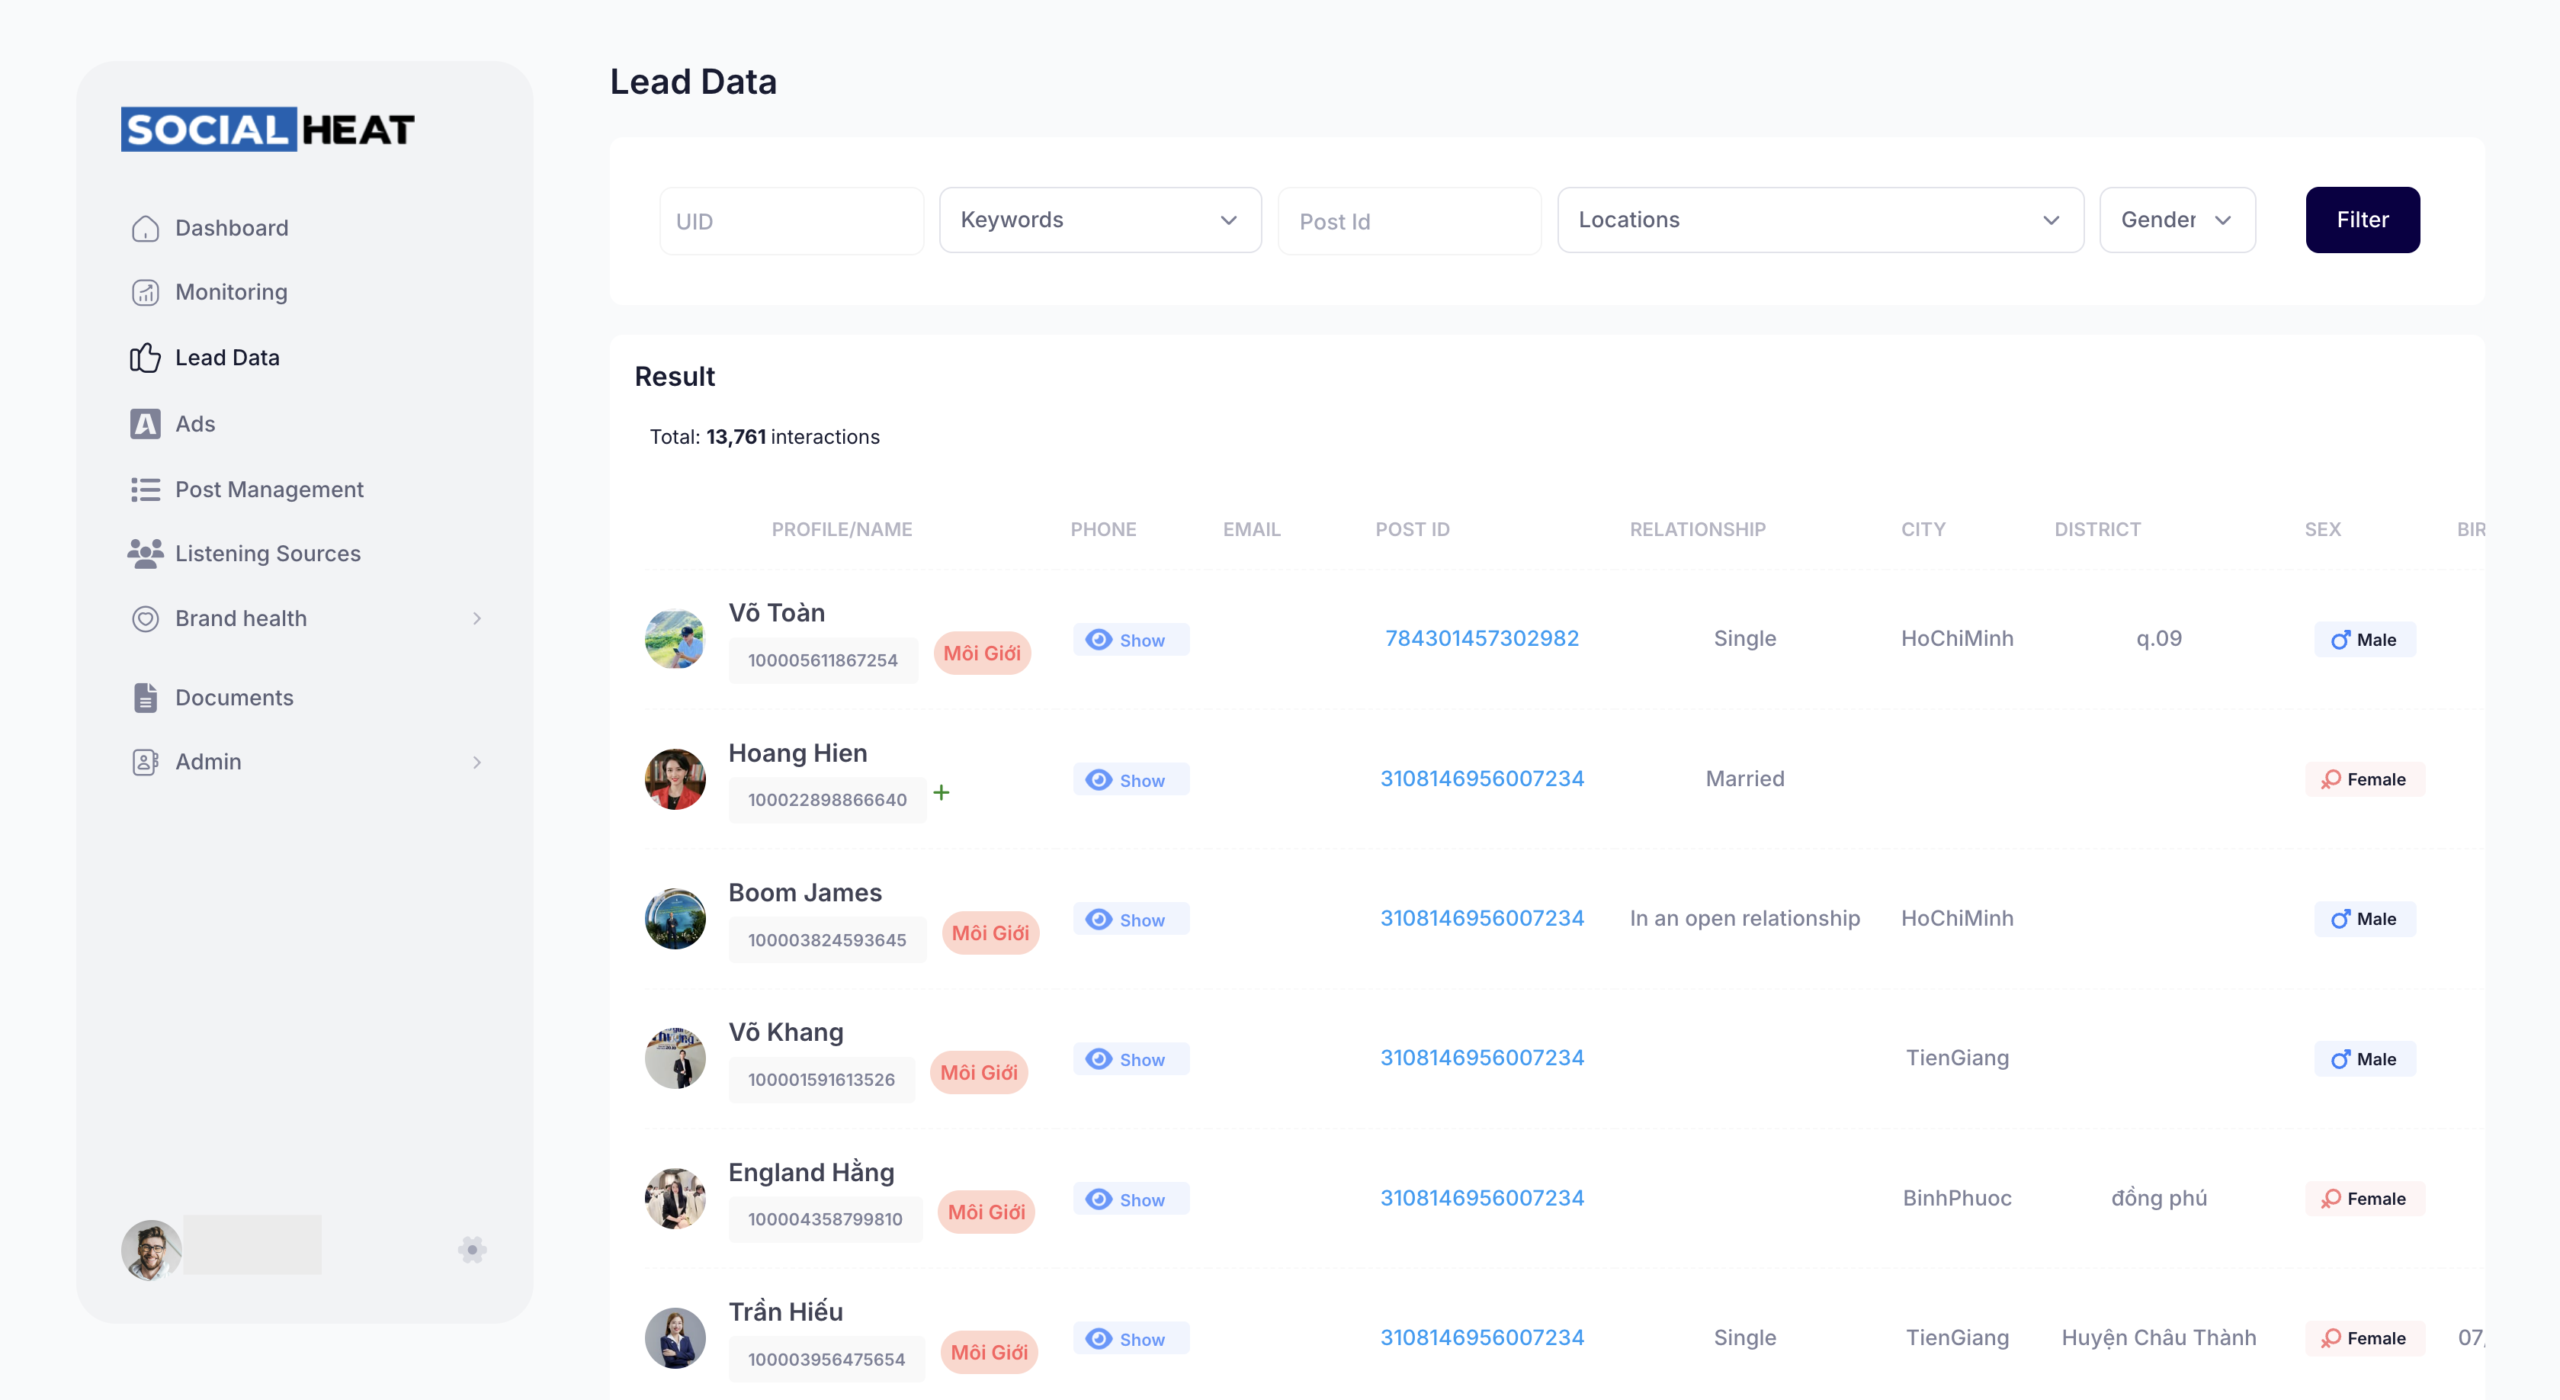Click the Ads letter-A icon
This screenshot has width=2560, height=1400.
(145, 424)
